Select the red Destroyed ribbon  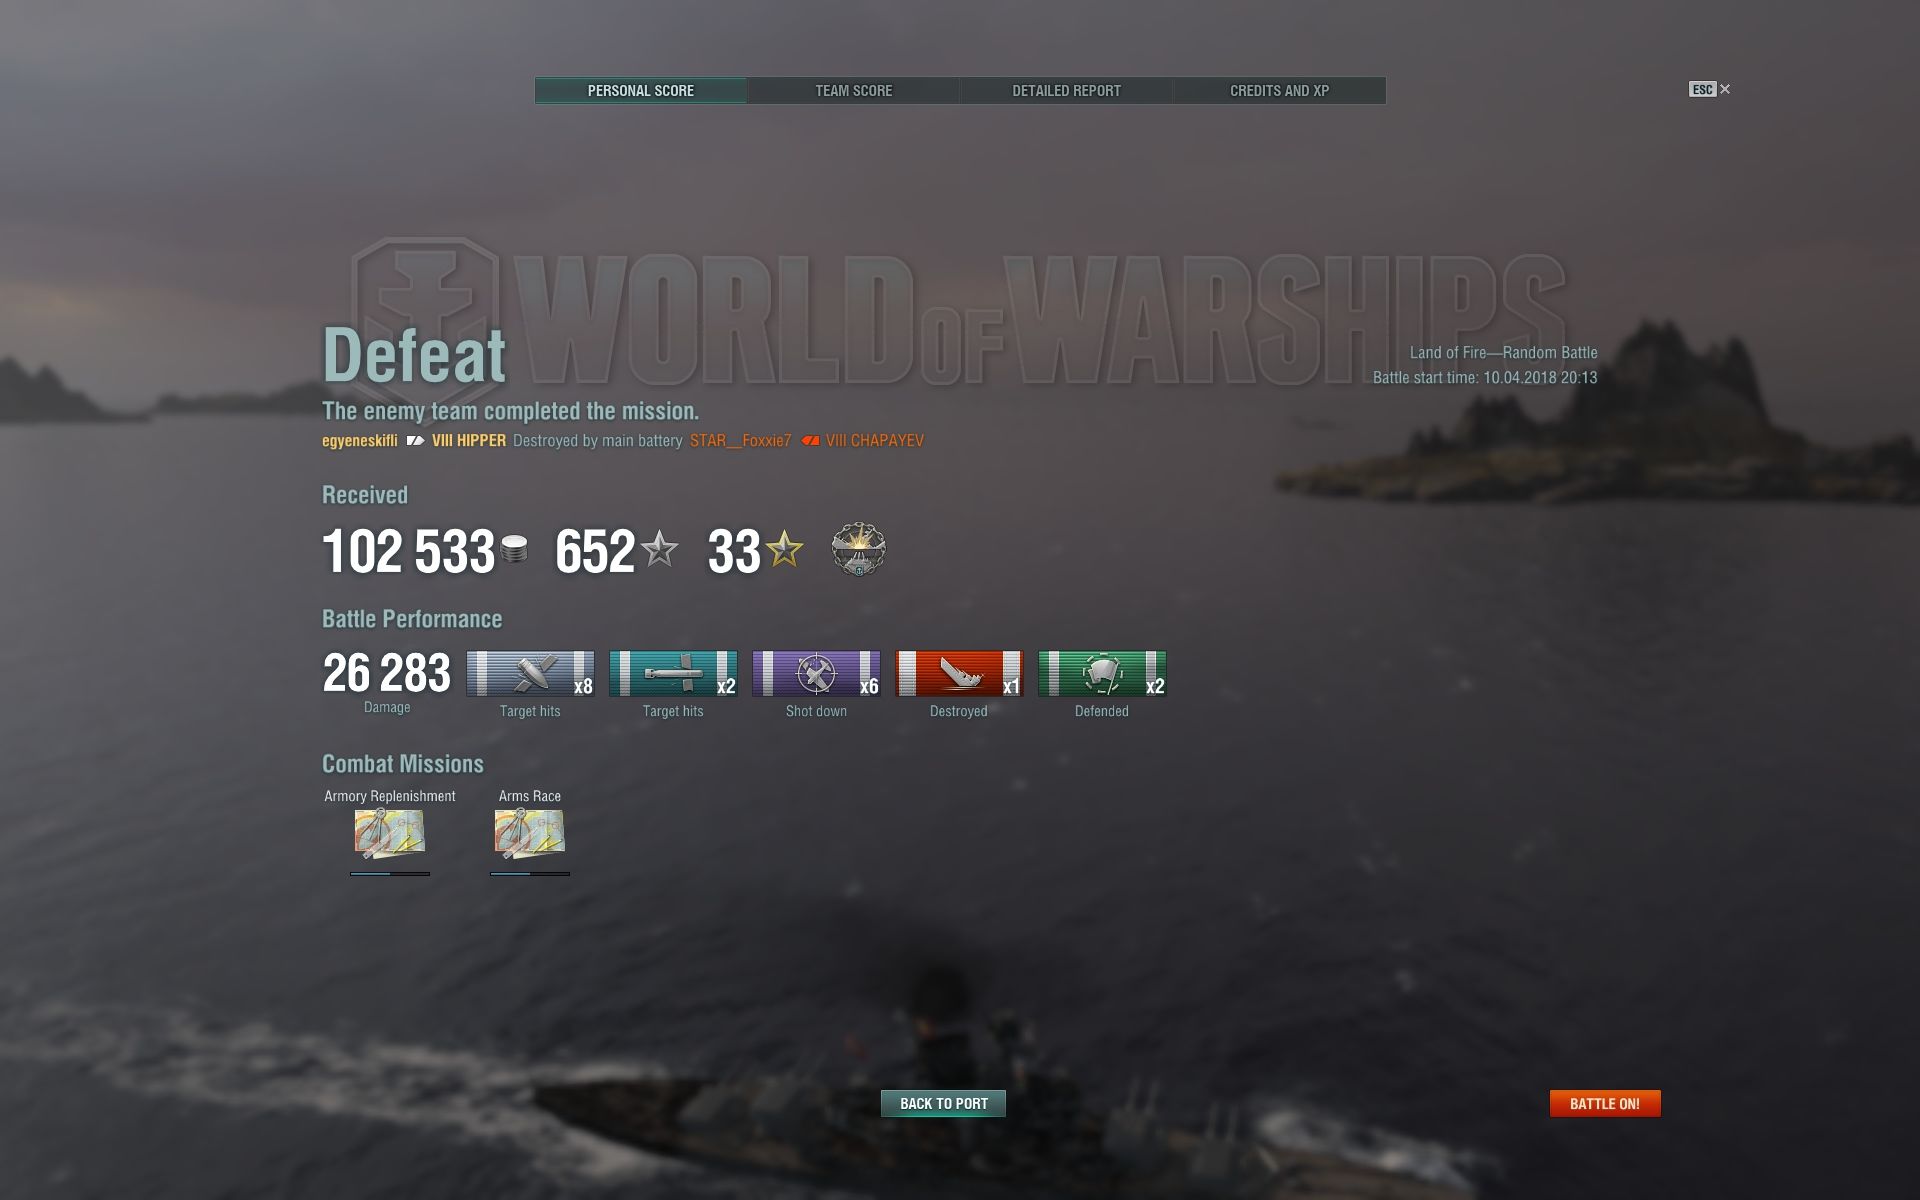[959, 673]
